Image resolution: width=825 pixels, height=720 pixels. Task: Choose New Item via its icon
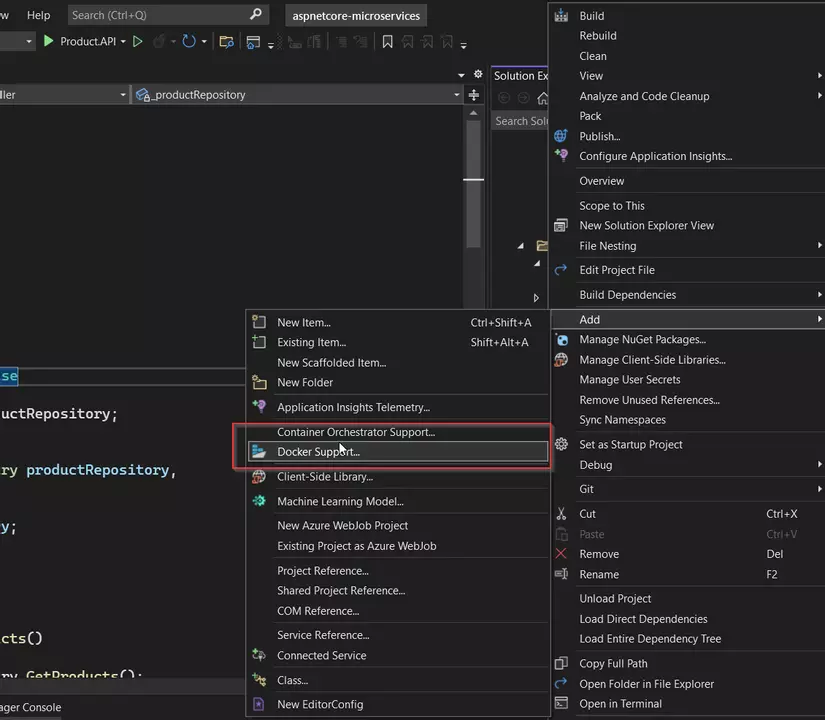pos(259,322)
